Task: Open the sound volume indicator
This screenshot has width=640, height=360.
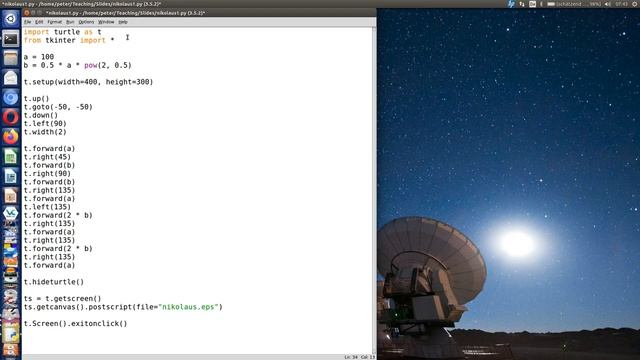Action: coord(607,4)
